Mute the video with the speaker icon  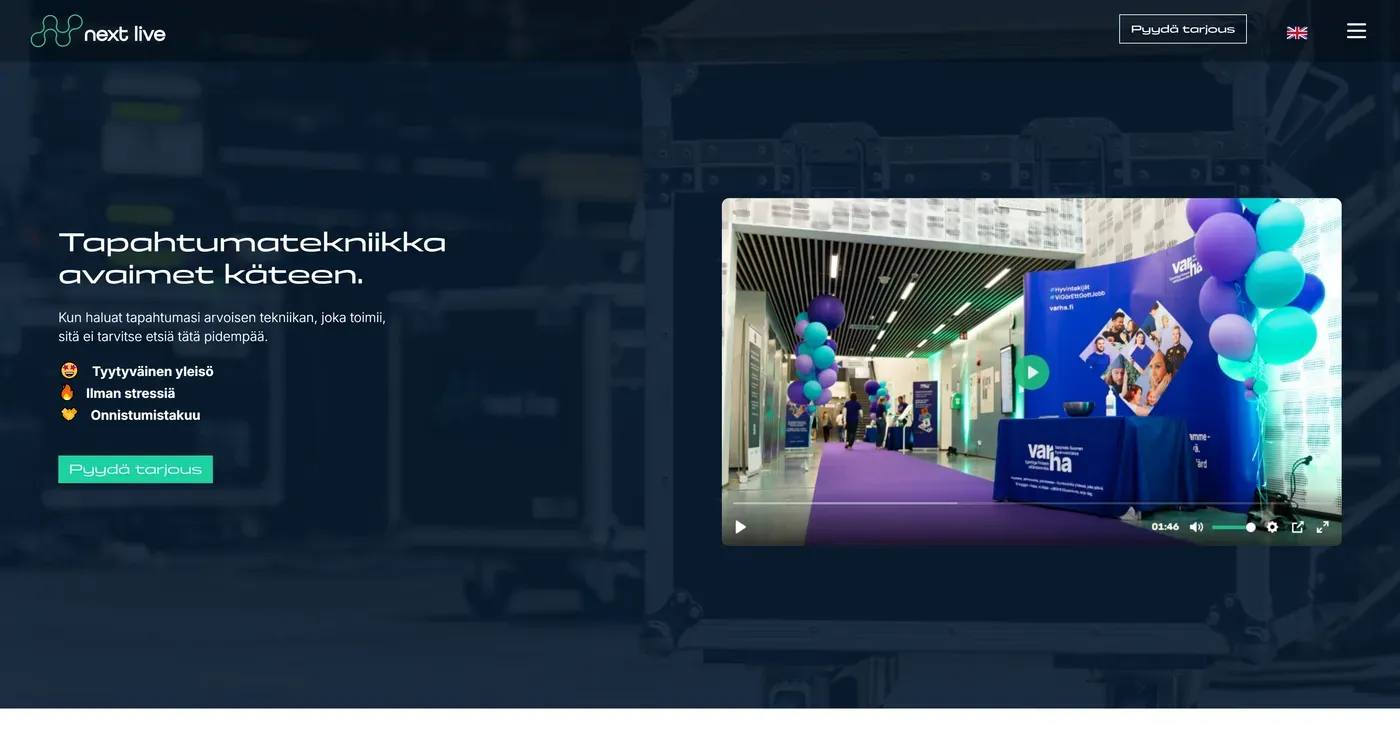pyautogui.click(x=1196, y=527)
